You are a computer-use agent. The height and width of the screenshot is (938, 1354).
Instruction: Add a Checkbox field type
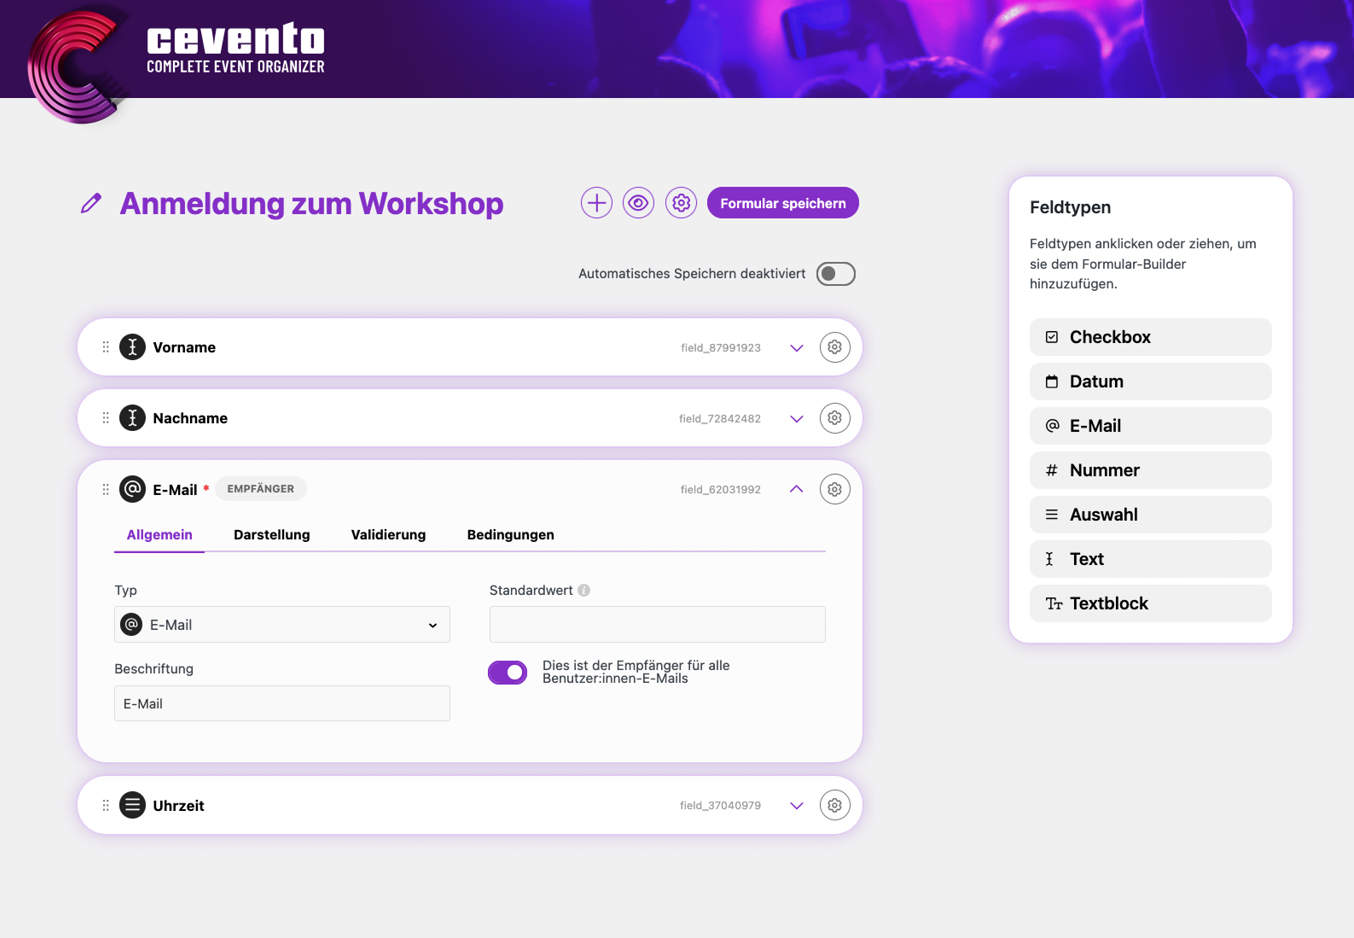pos(1150,337)
